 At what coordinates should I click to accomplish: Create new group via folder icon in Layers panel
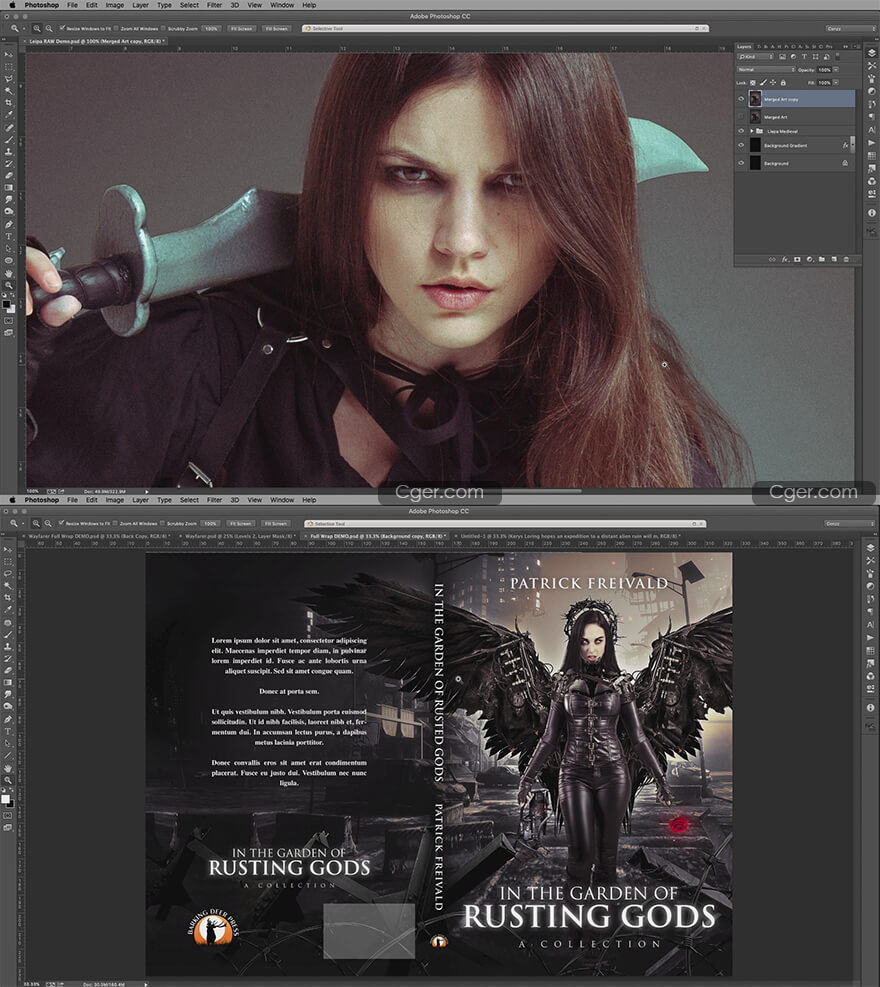(822, 259)
